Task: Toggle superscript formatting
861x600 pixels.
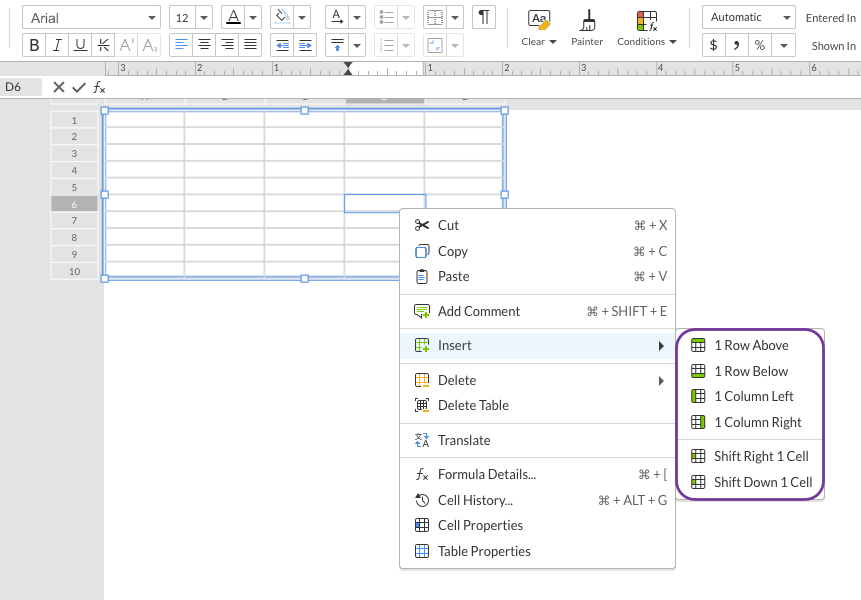Action: (x=126, y=45)
